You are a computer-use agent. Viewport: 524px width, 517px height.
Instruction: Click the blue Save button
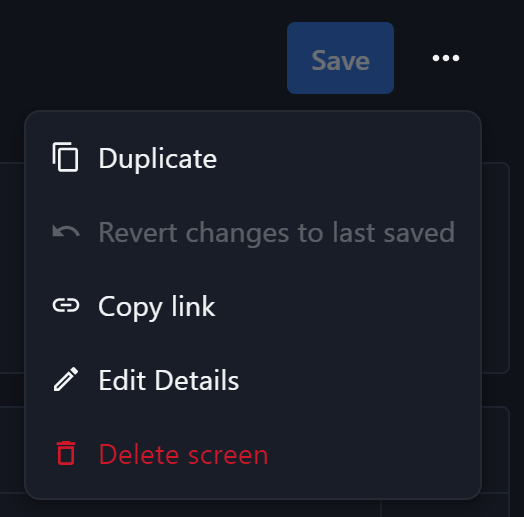click(340, 58)
